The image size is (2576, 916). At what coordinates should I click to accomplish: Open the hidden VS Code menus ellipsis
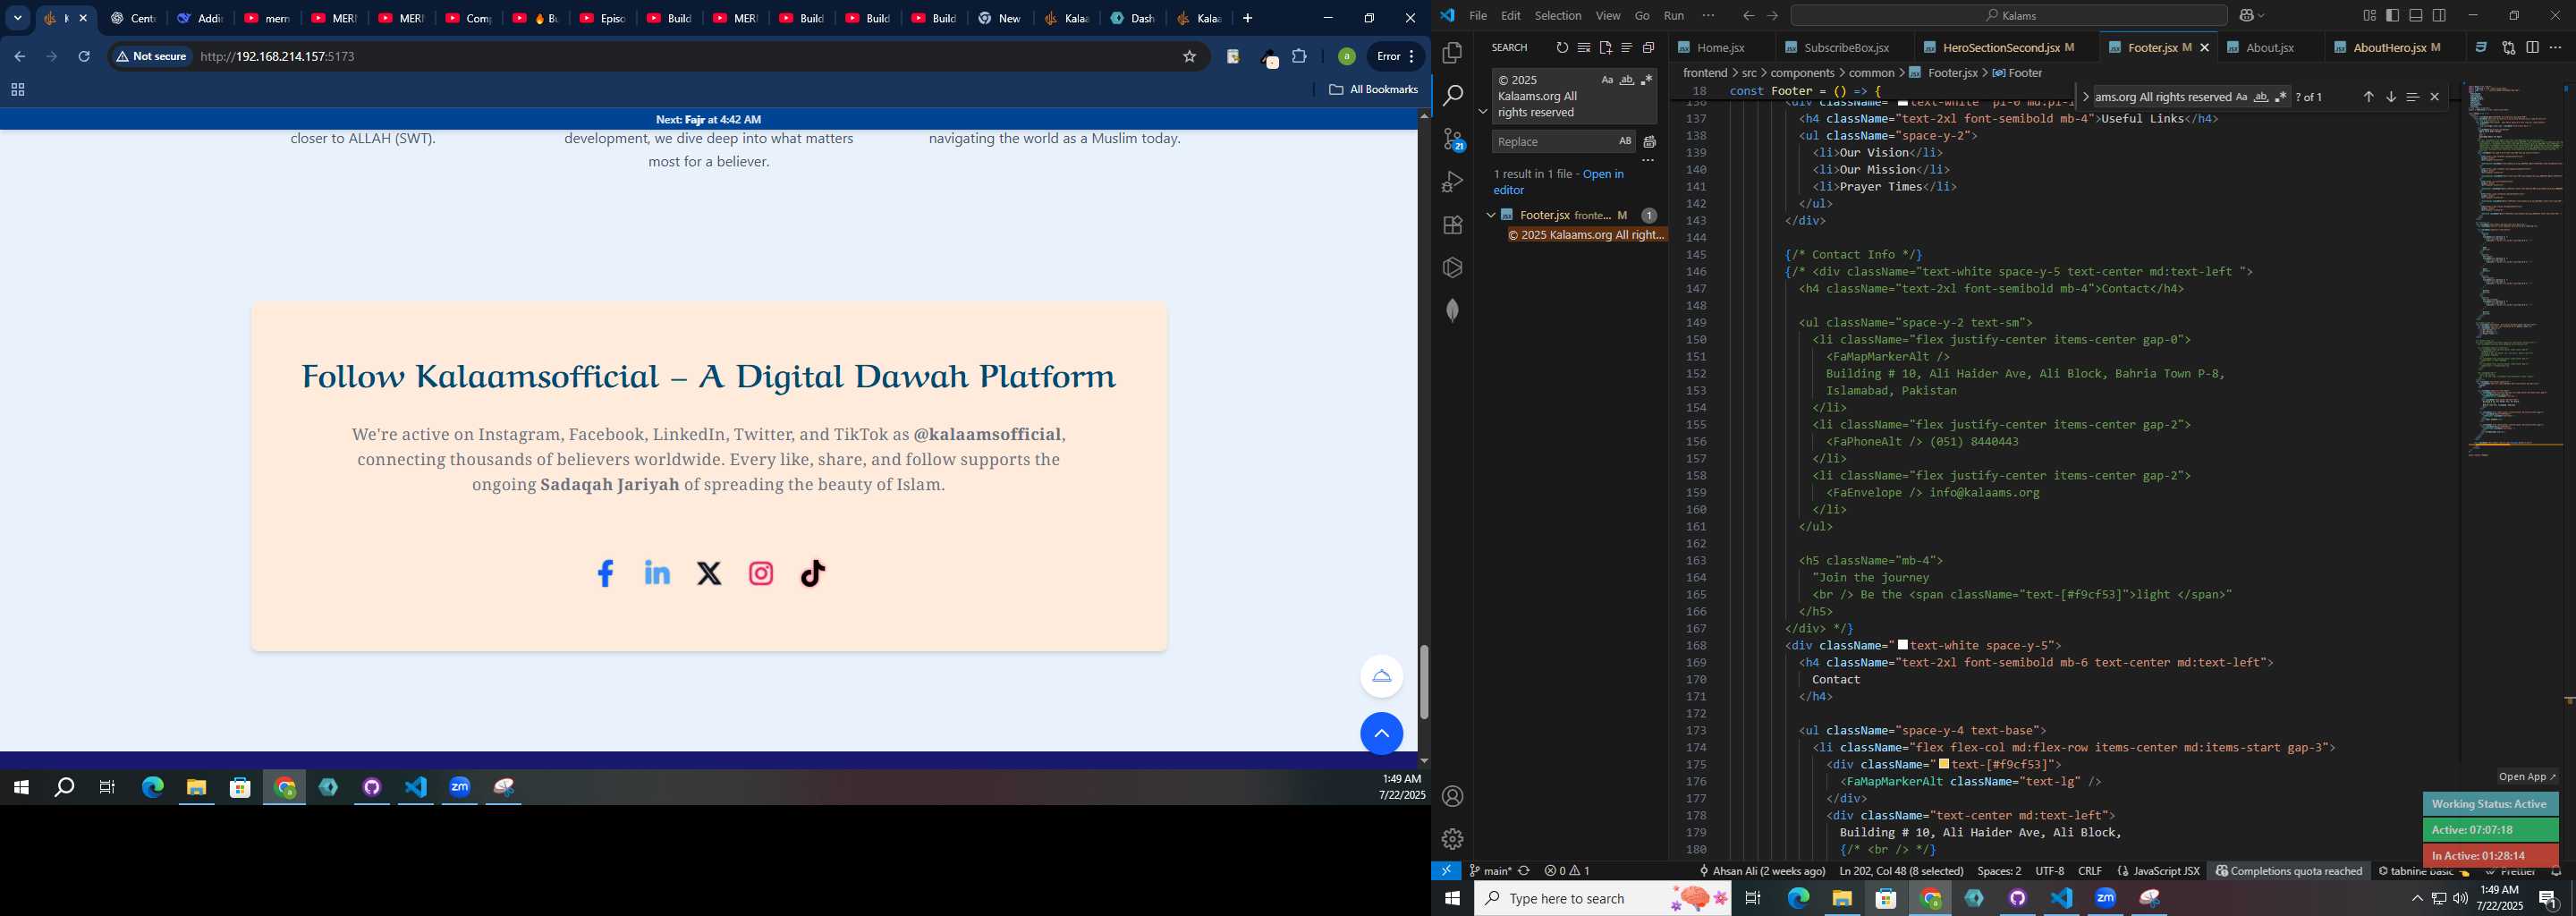pyautogui.click(x=1708, y=15)
